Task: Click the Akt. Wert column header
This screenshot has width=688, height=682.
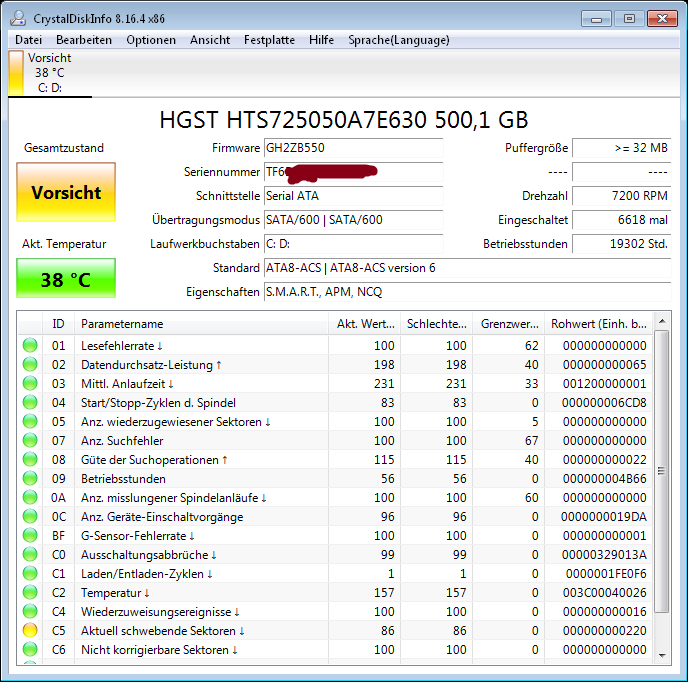Action: [x=365, y=324]
